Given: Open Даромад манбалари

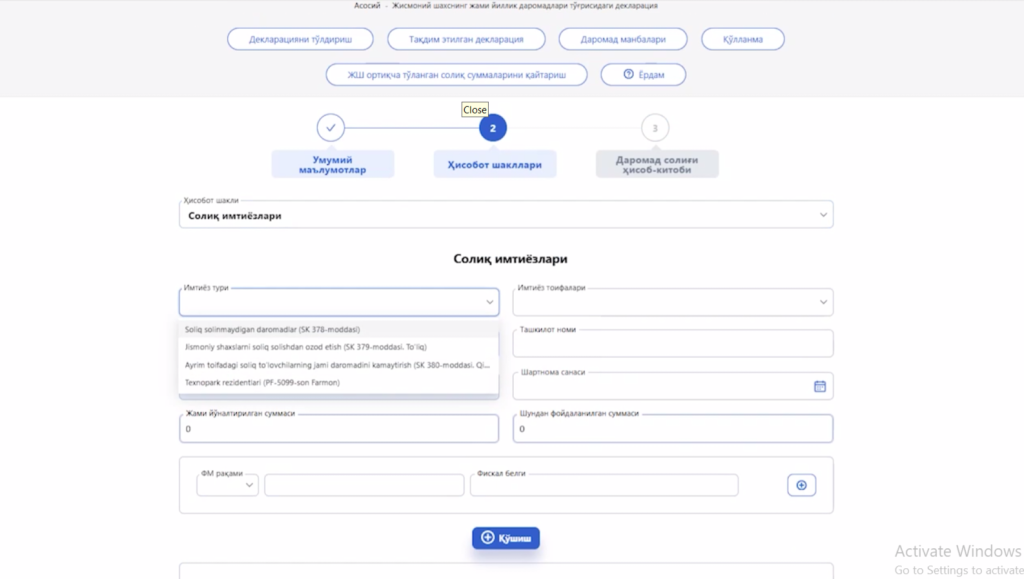Looking at the screenshot, I should tap(623, 39).
